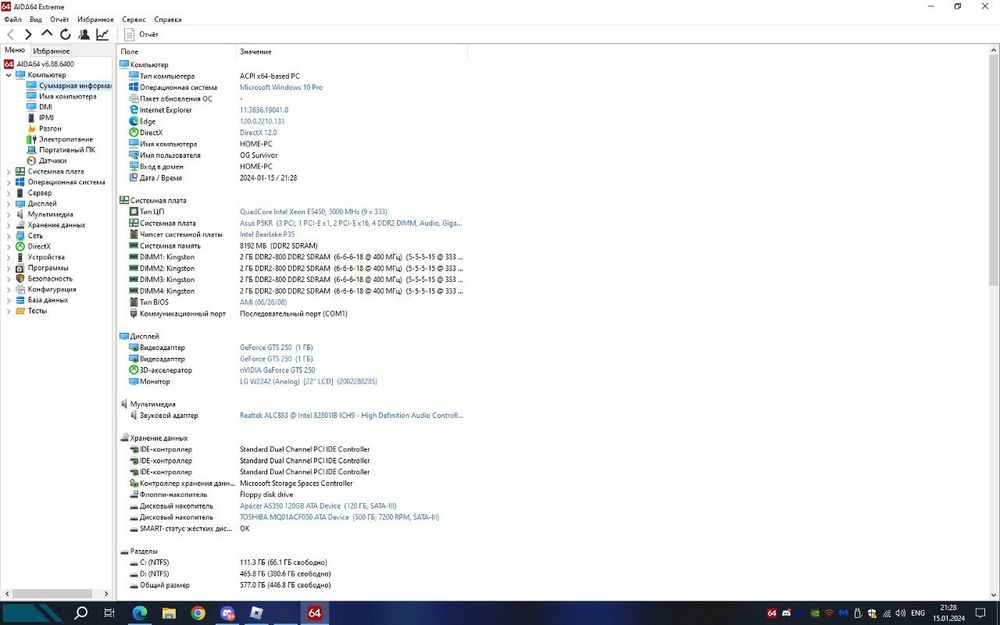The width and height of the screenshot is (1000, 625).
Task: Select the Безопасность shield node
Action: (44, 279)
